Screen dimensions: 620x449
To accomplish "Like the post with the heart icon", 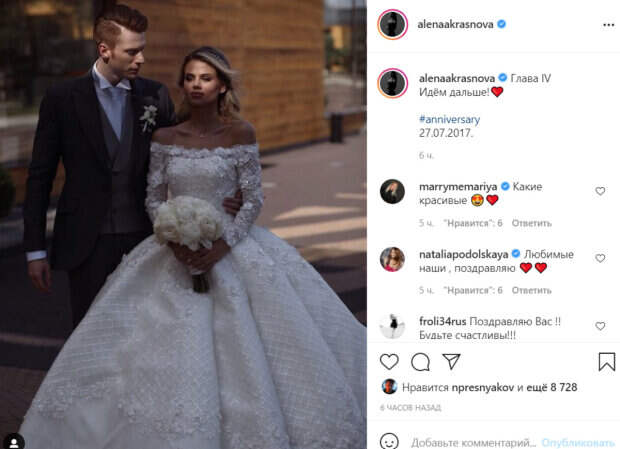I will tap(389, 362).
